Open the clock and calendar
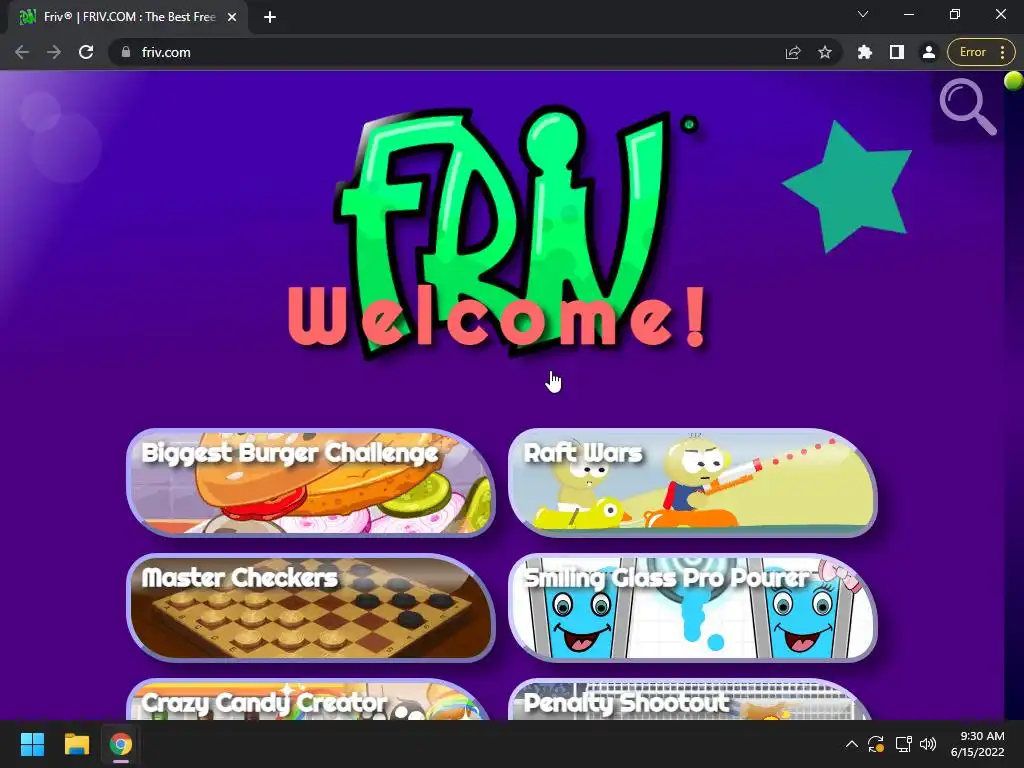The width and height of the screenshot is (1024, 768). click(x=978, y=744)
